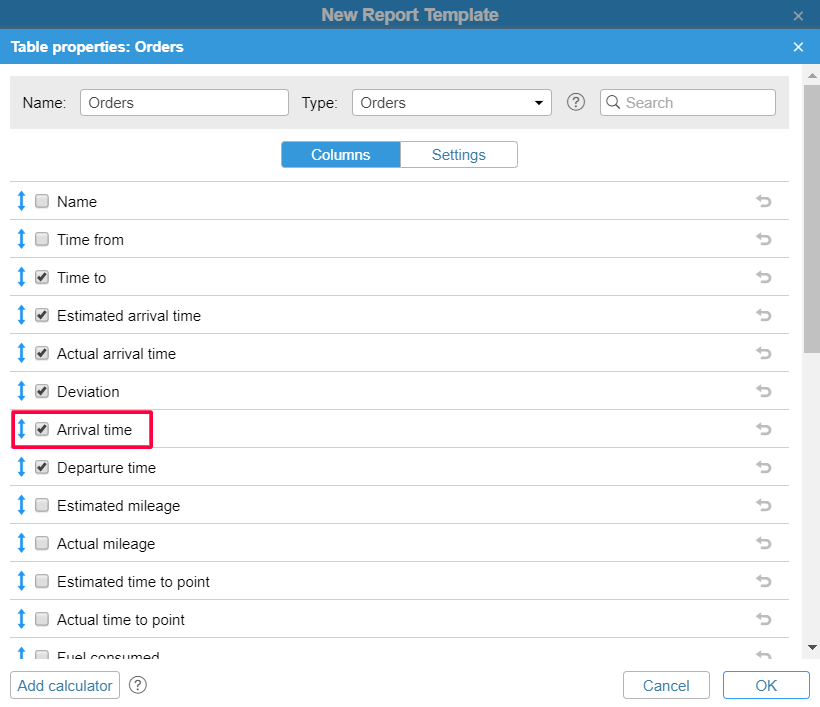This screenshot has height=707, width=820.
Task: Check the Estimated time to point box
Action: click(x=42, y=581)
